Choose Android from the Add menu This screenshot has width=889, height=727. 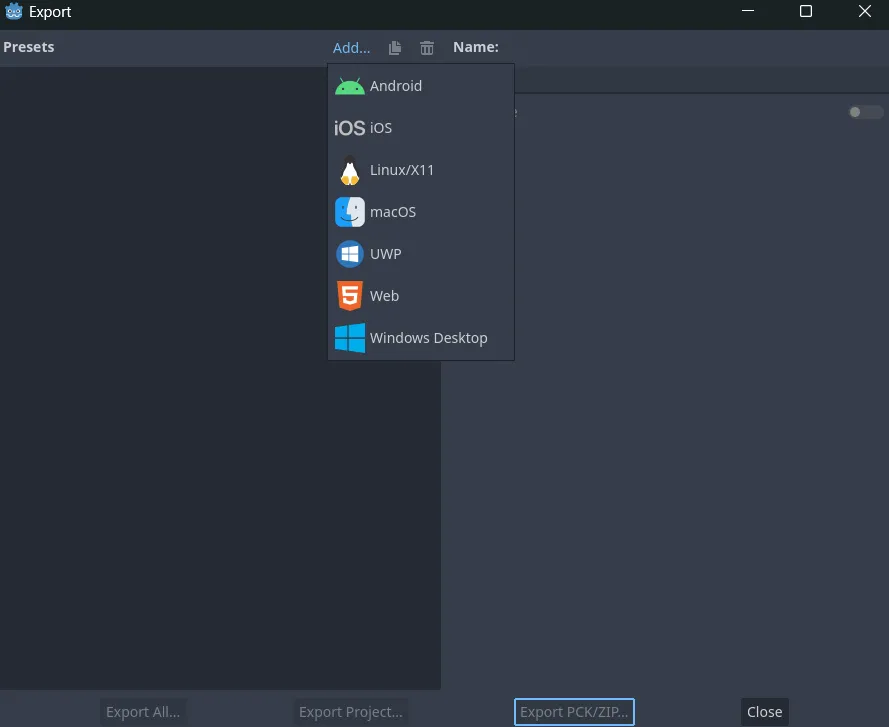click(x=421, y=86)
